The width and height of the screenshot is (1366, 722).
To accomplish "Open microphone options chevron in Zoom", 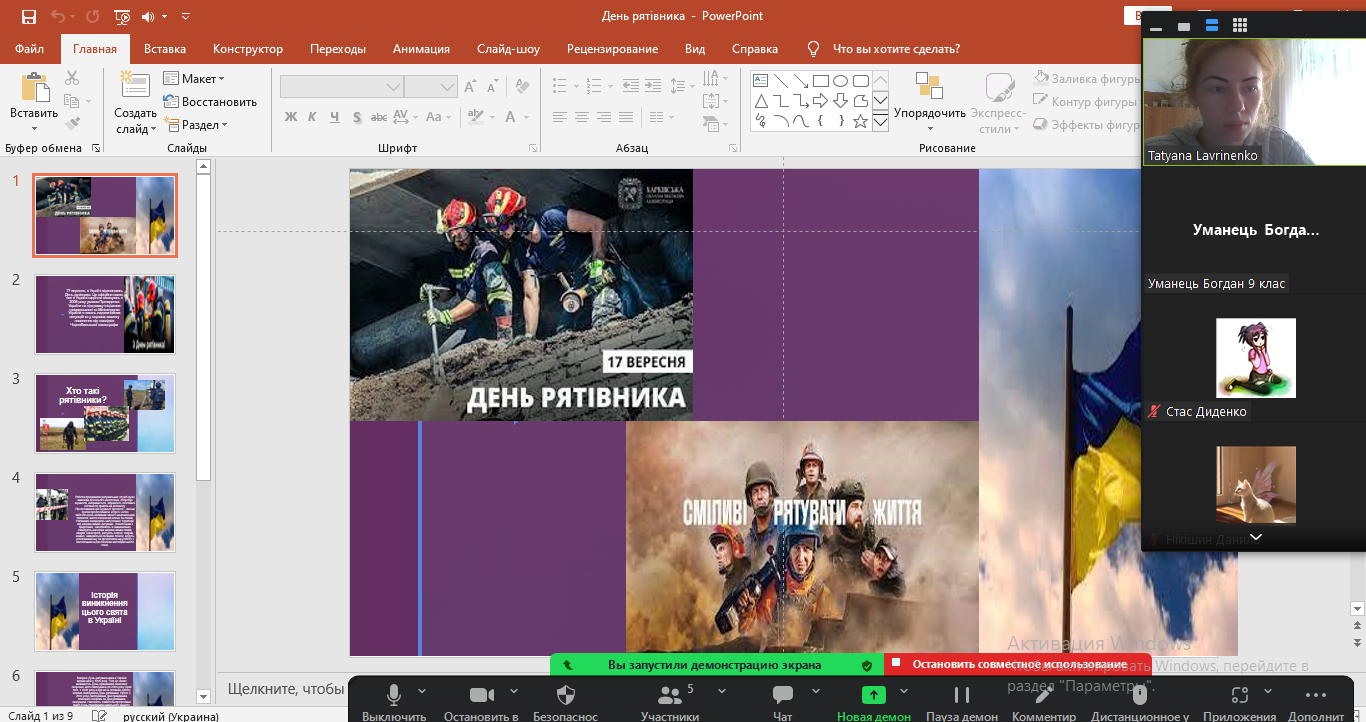I will [422, 691].
